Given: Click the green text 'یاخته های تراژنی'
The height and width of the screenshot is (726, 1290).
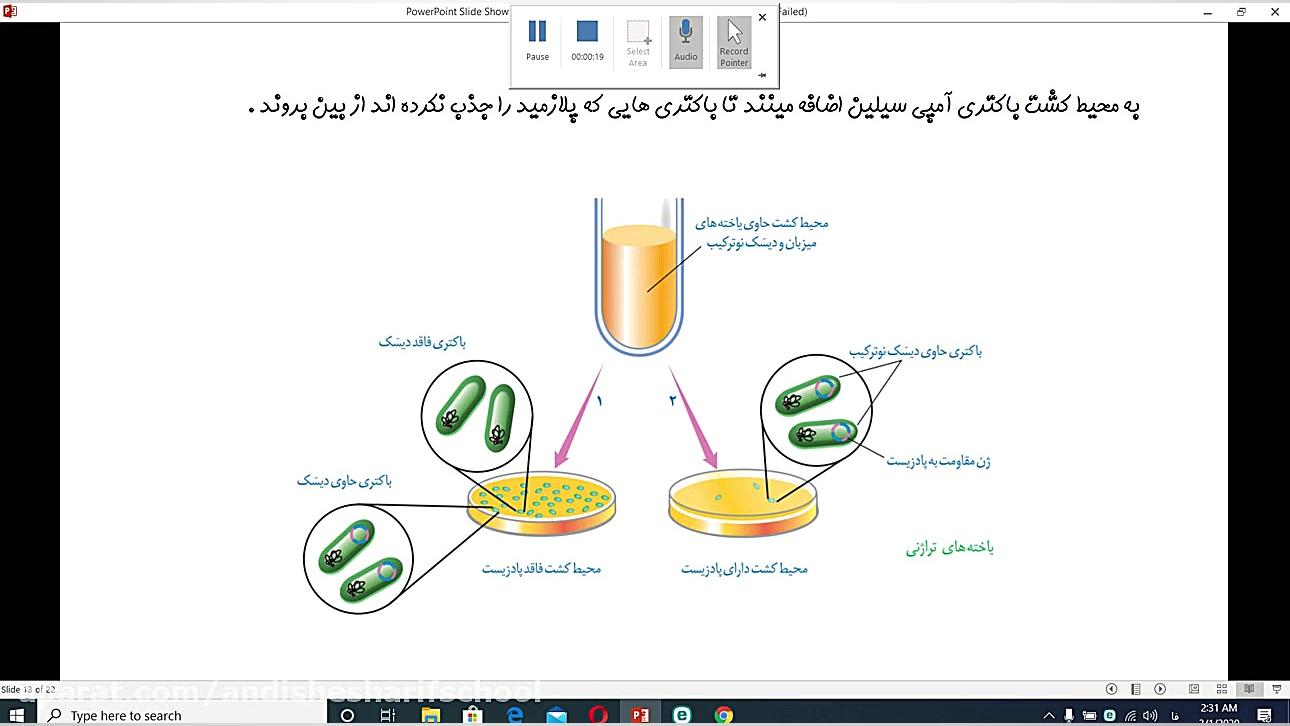Looking at the screenshot, I should point(950,548).
